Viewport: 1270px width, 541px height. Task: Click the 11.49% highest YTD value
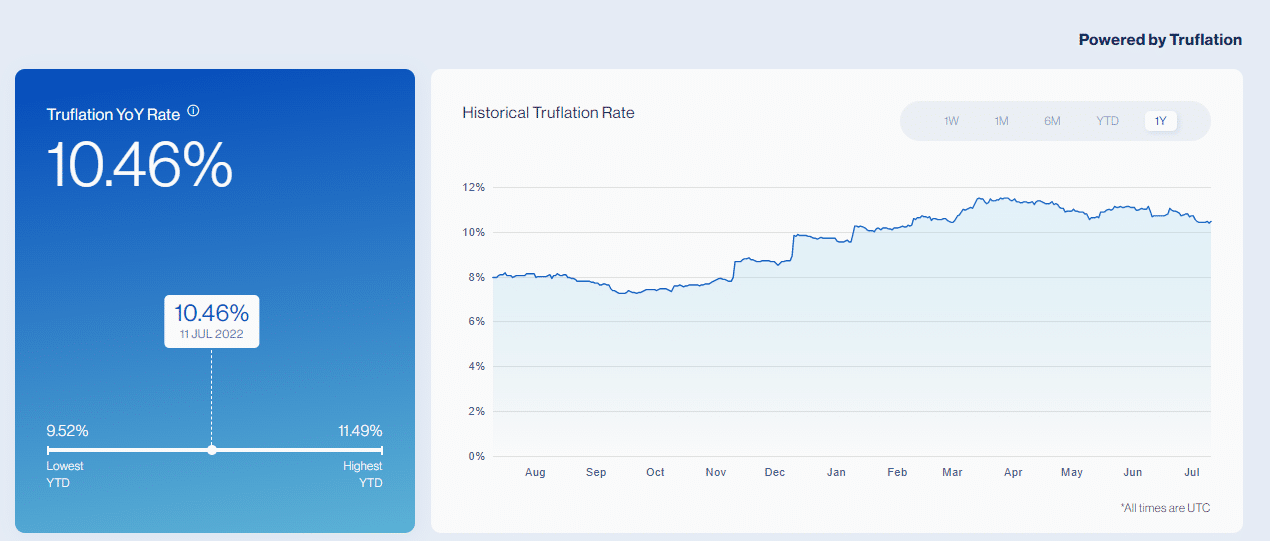[360, 431]
